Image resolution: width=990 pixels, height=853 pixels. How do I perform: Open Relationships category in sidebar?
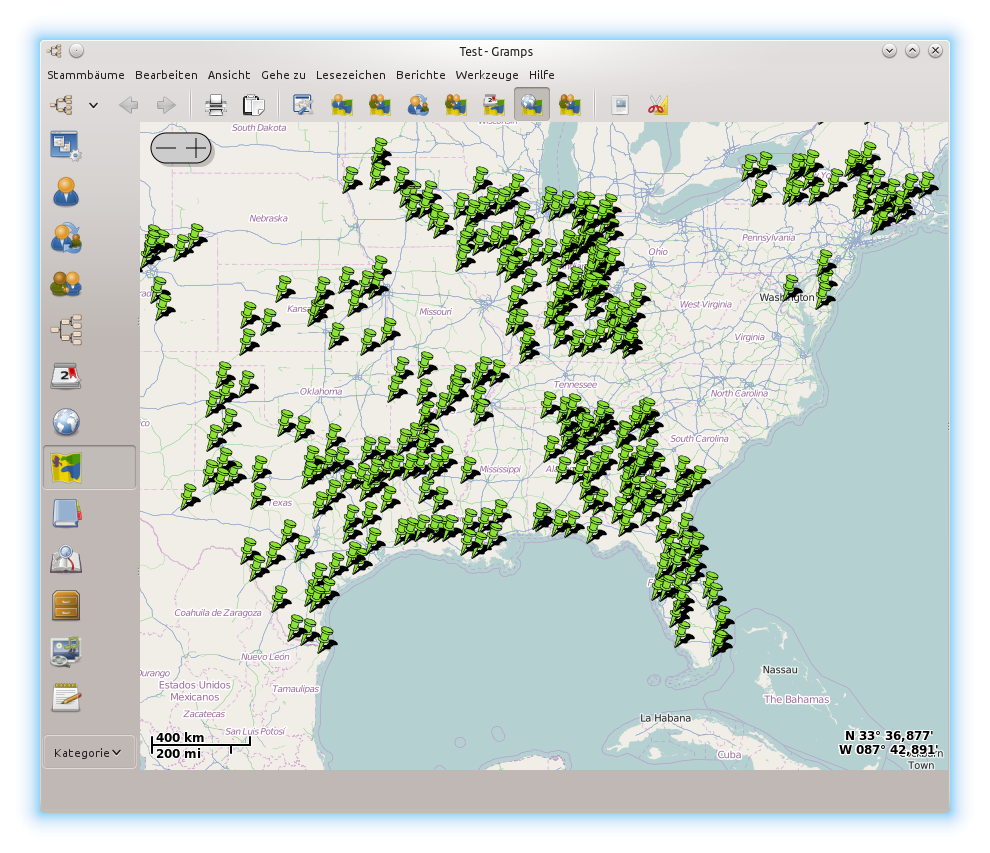tap(66, 238)
